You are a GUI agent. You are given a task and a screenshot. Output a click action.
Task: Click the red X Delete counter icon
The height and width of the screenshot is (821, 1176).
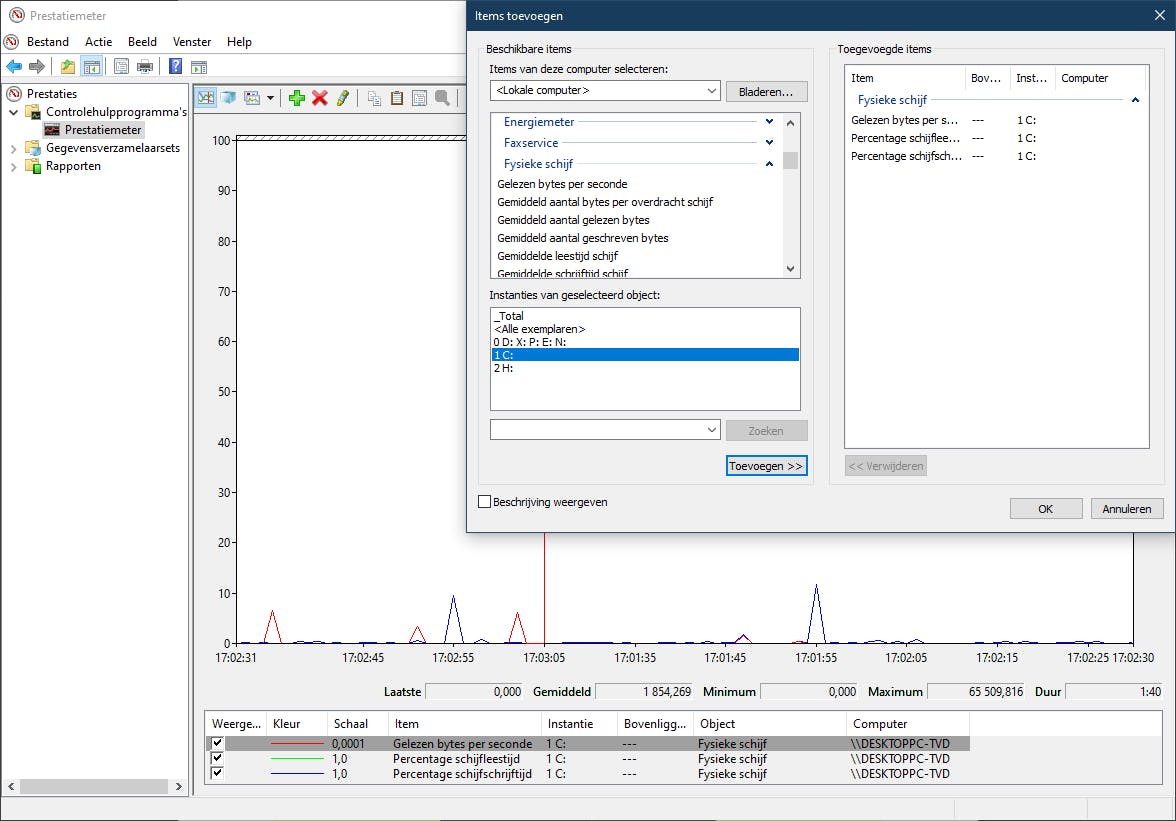coord(320,97)
